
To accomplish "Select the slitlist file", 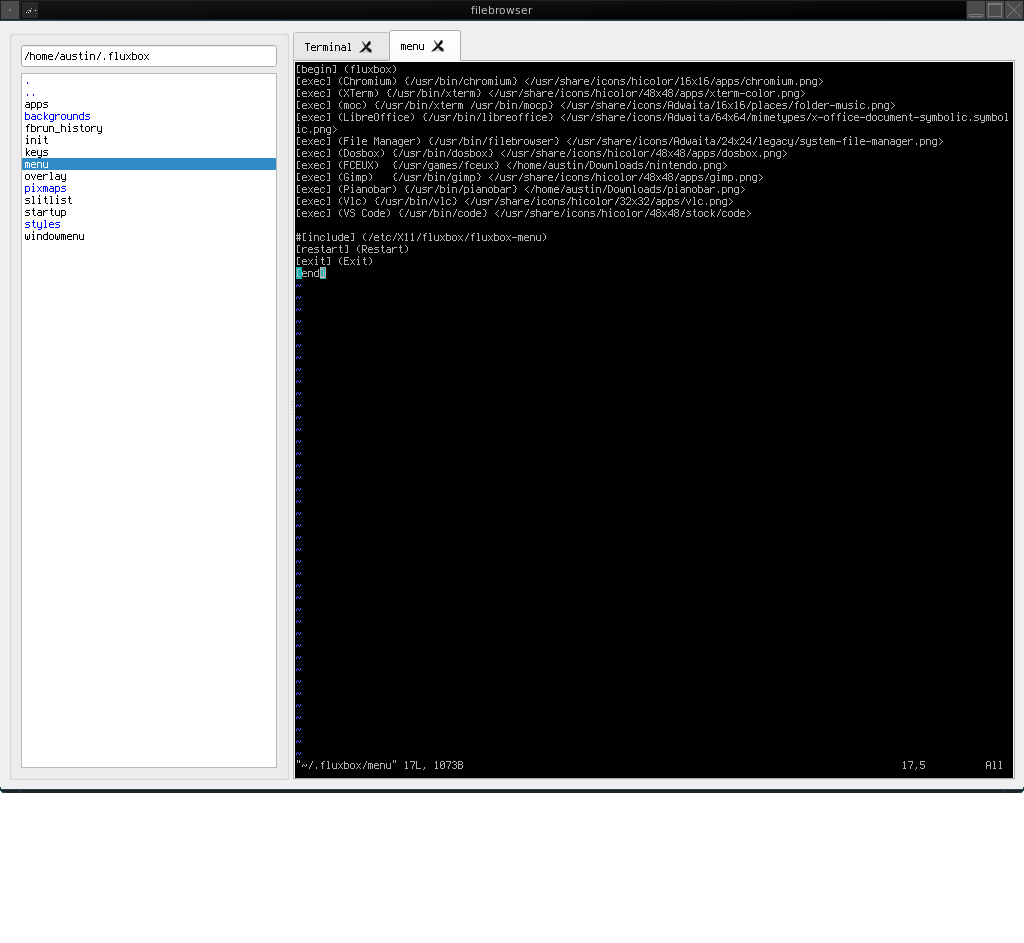I will click(x=44, y=200).
